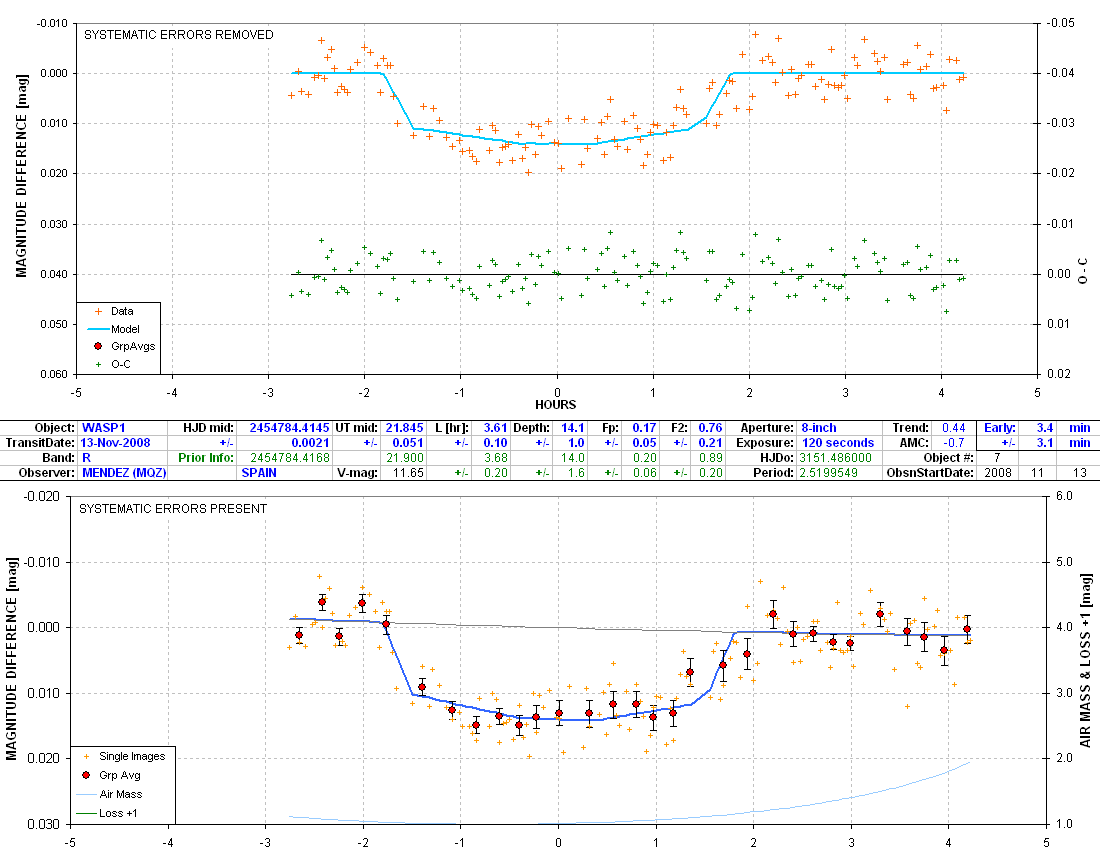The width and height of the screenshot is (1100, 854).
Task: Click the O - C right axis label
Action: 1084,271
